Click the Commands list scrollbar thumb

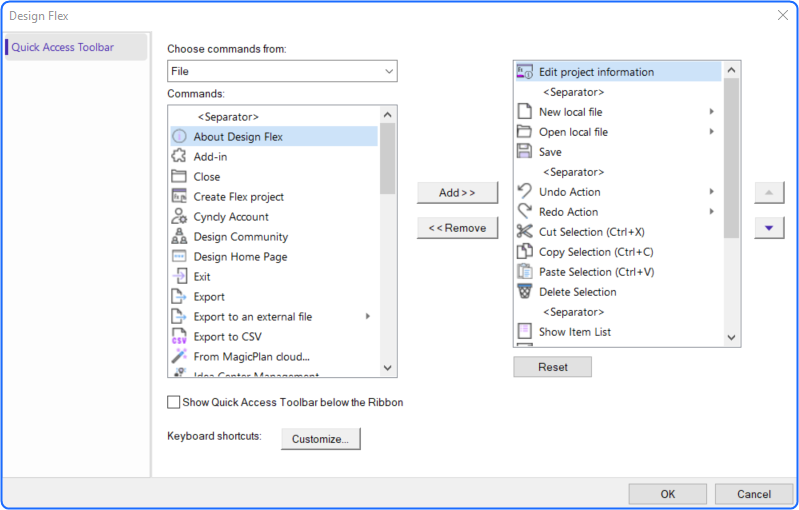(x=387, y=159)
